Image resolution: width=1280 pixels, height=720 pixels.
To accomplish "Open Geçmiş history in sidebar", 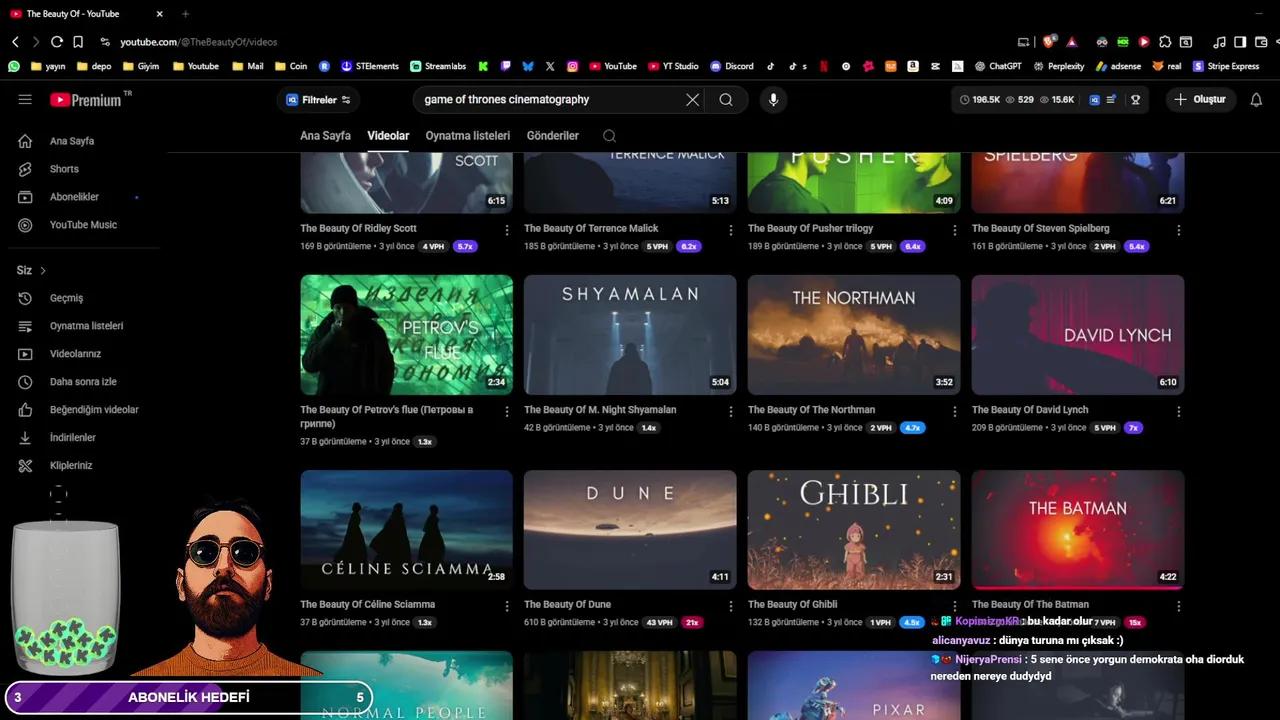I will (x=66, y=298).
